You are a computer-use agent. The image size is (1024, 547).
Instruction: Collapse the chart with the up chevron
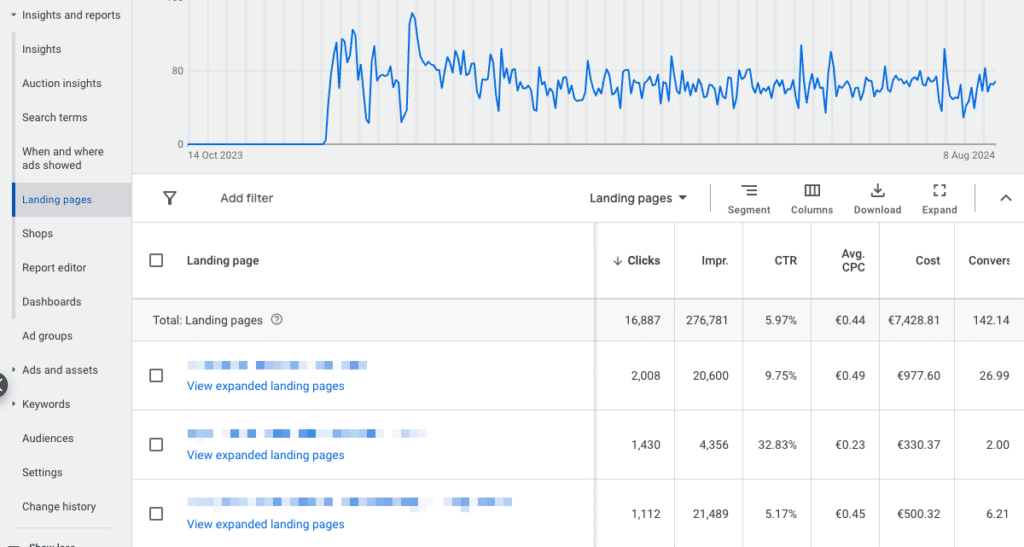(1006, 198)
